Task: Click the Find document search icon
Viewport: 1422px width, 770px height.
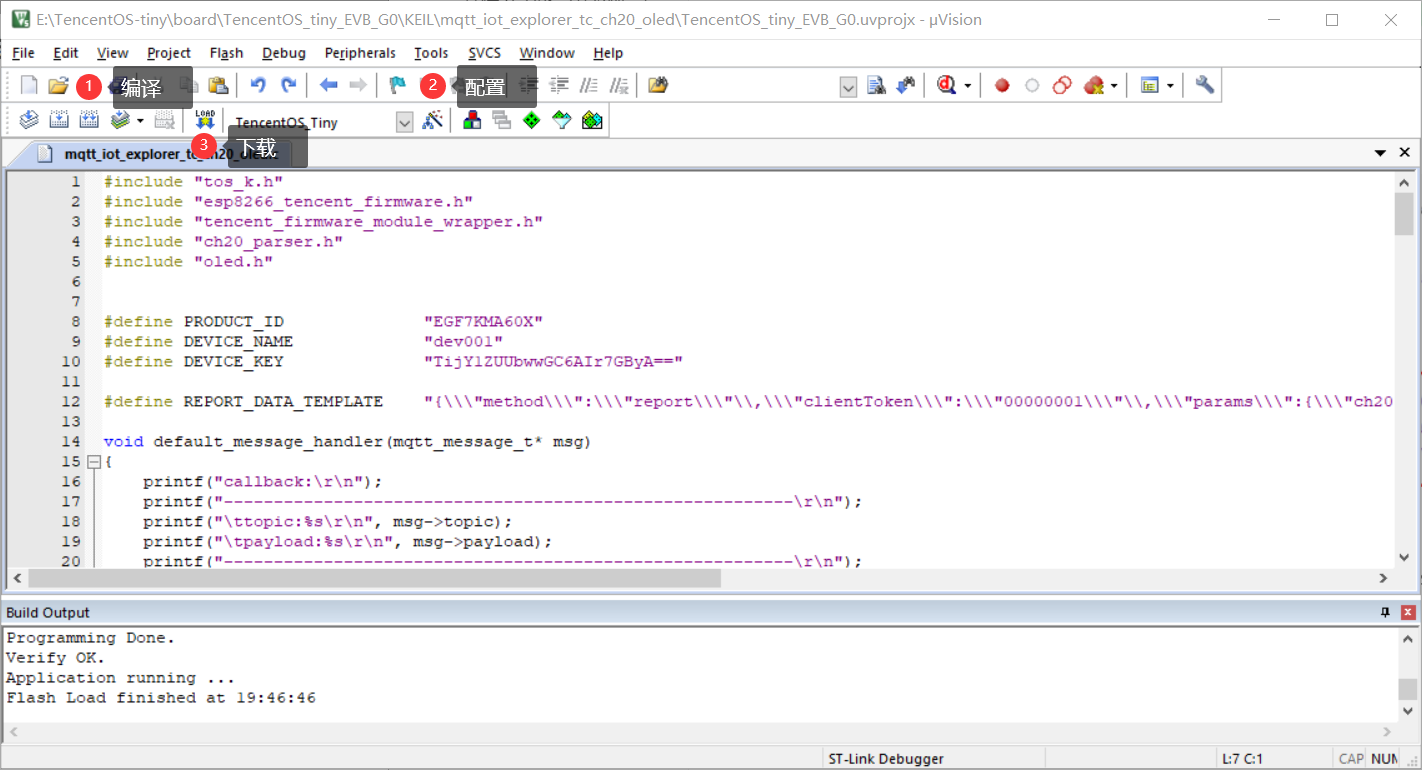Action: [x=876, y=86]
